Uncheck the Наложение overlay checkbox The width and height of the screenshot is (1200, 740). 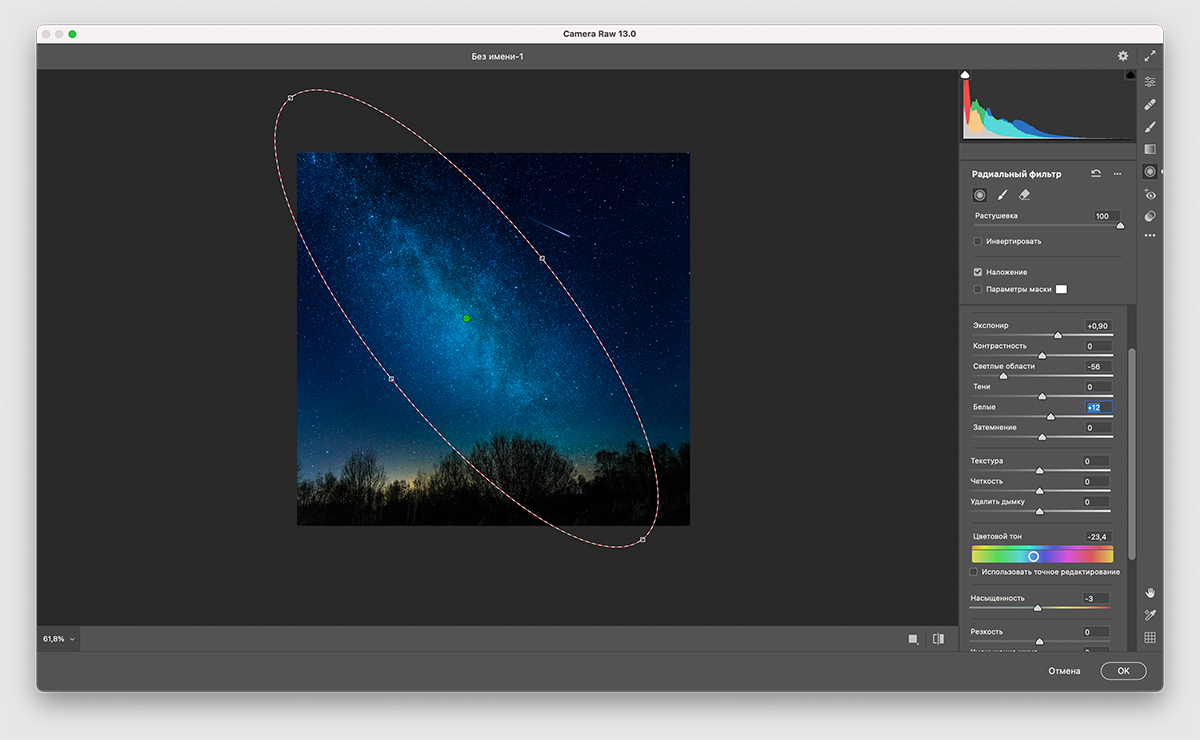pyautogui.click(x=978, y=272)
